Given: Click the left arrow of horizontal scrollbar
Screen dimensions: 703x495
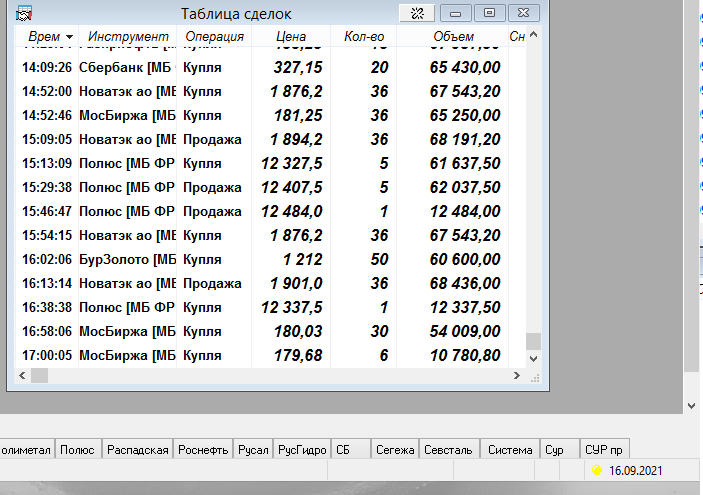Looking at the screenshot, I should (x=22, y=375).
